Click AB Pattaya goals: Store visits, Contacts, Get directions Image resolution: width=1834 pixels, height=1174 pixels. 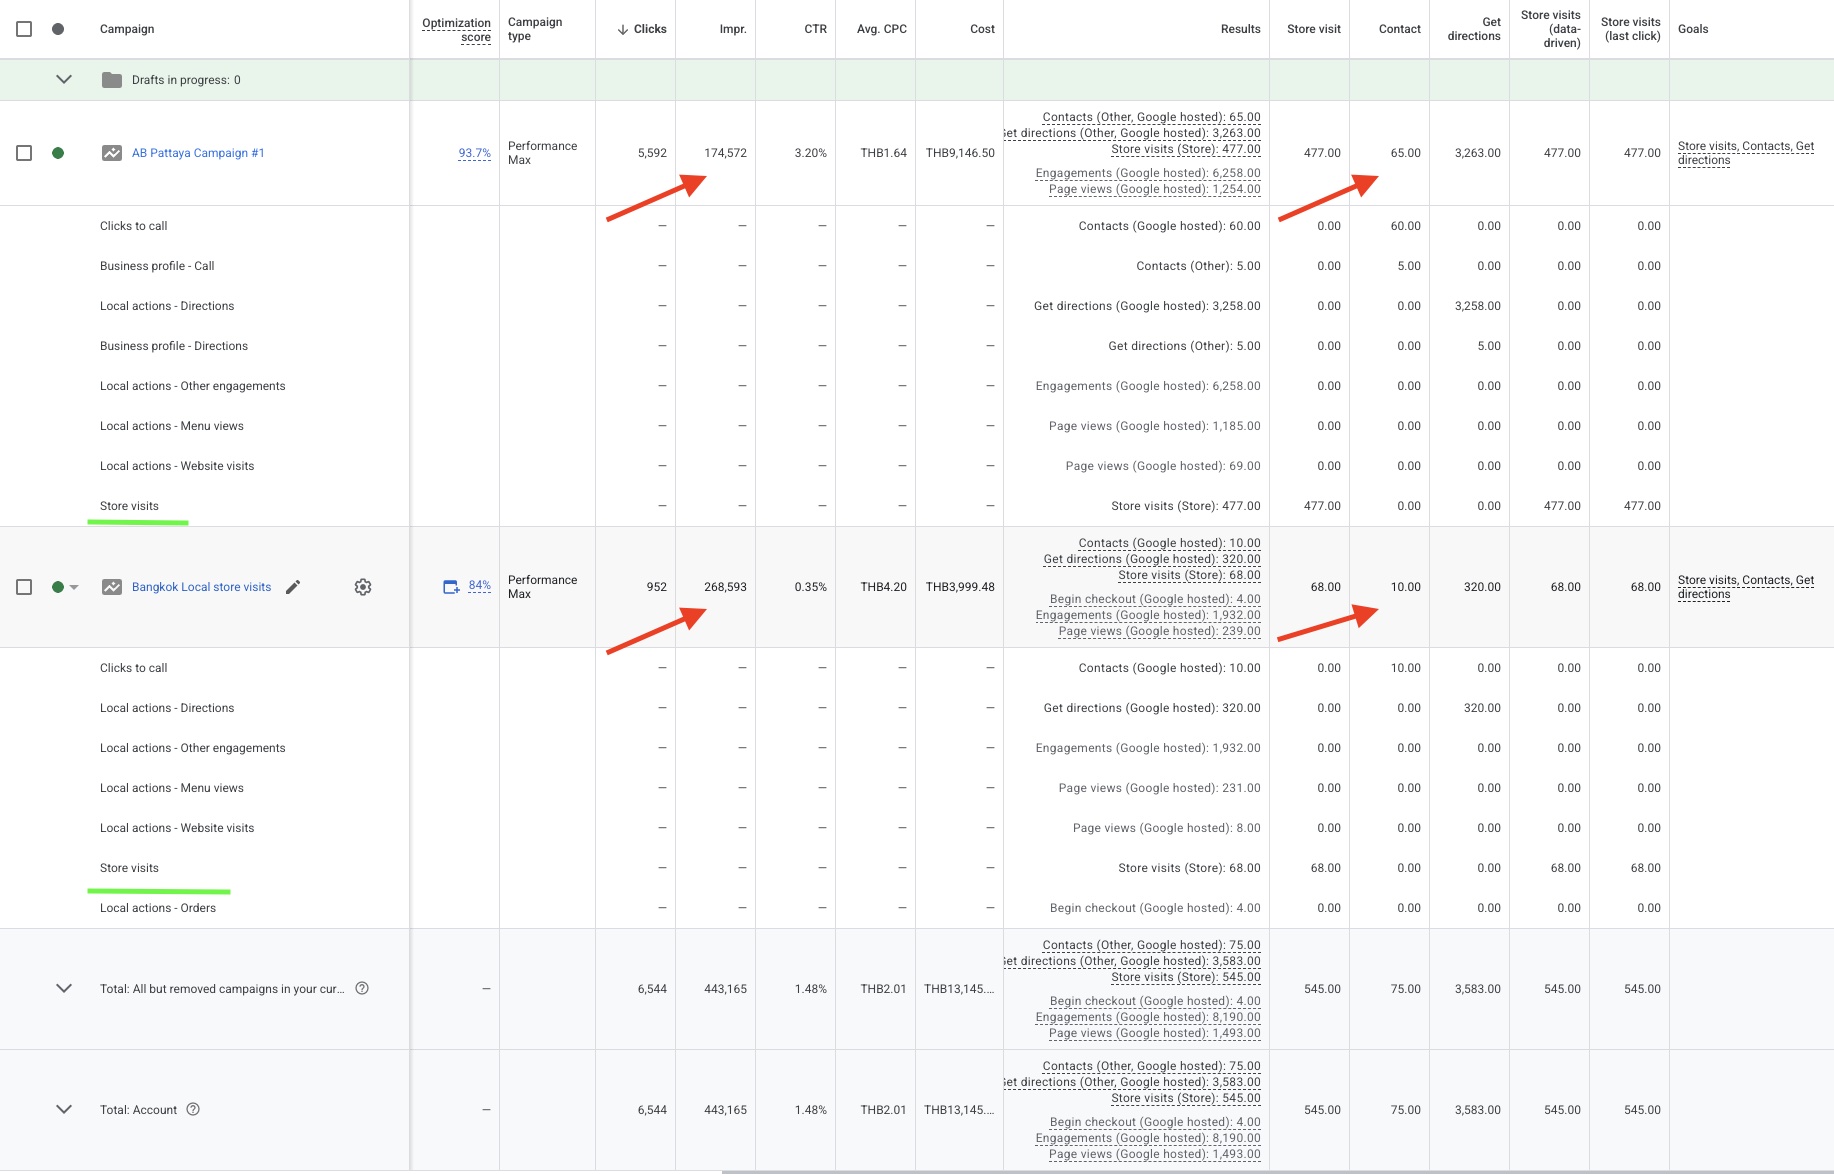click(1746, 153)
